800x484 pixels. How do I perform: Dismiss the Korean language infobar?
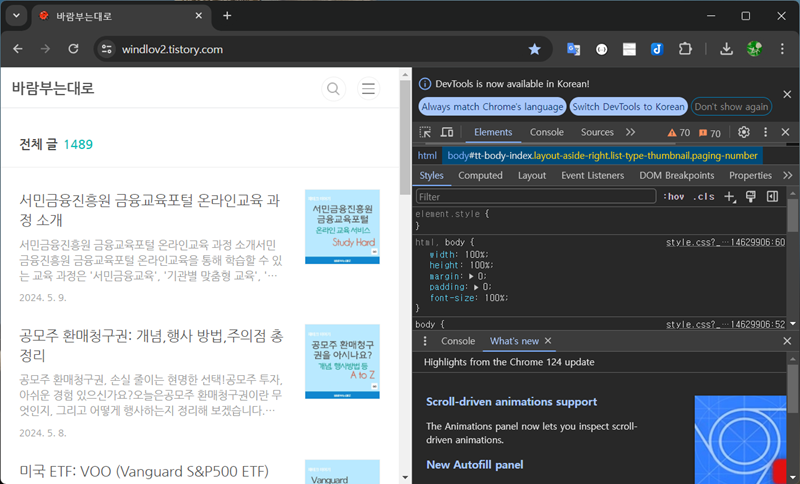click(x=787, y=94)
